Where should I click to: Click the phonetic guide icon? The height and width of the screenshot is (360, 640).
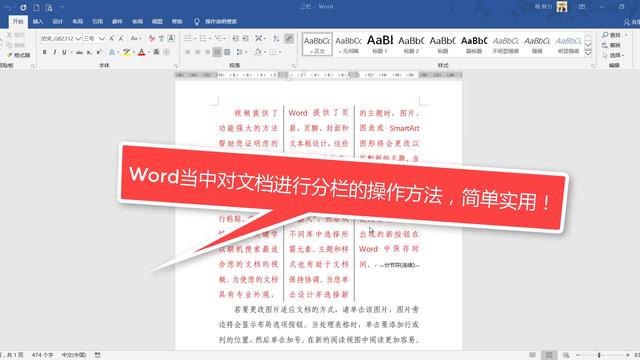162,38
